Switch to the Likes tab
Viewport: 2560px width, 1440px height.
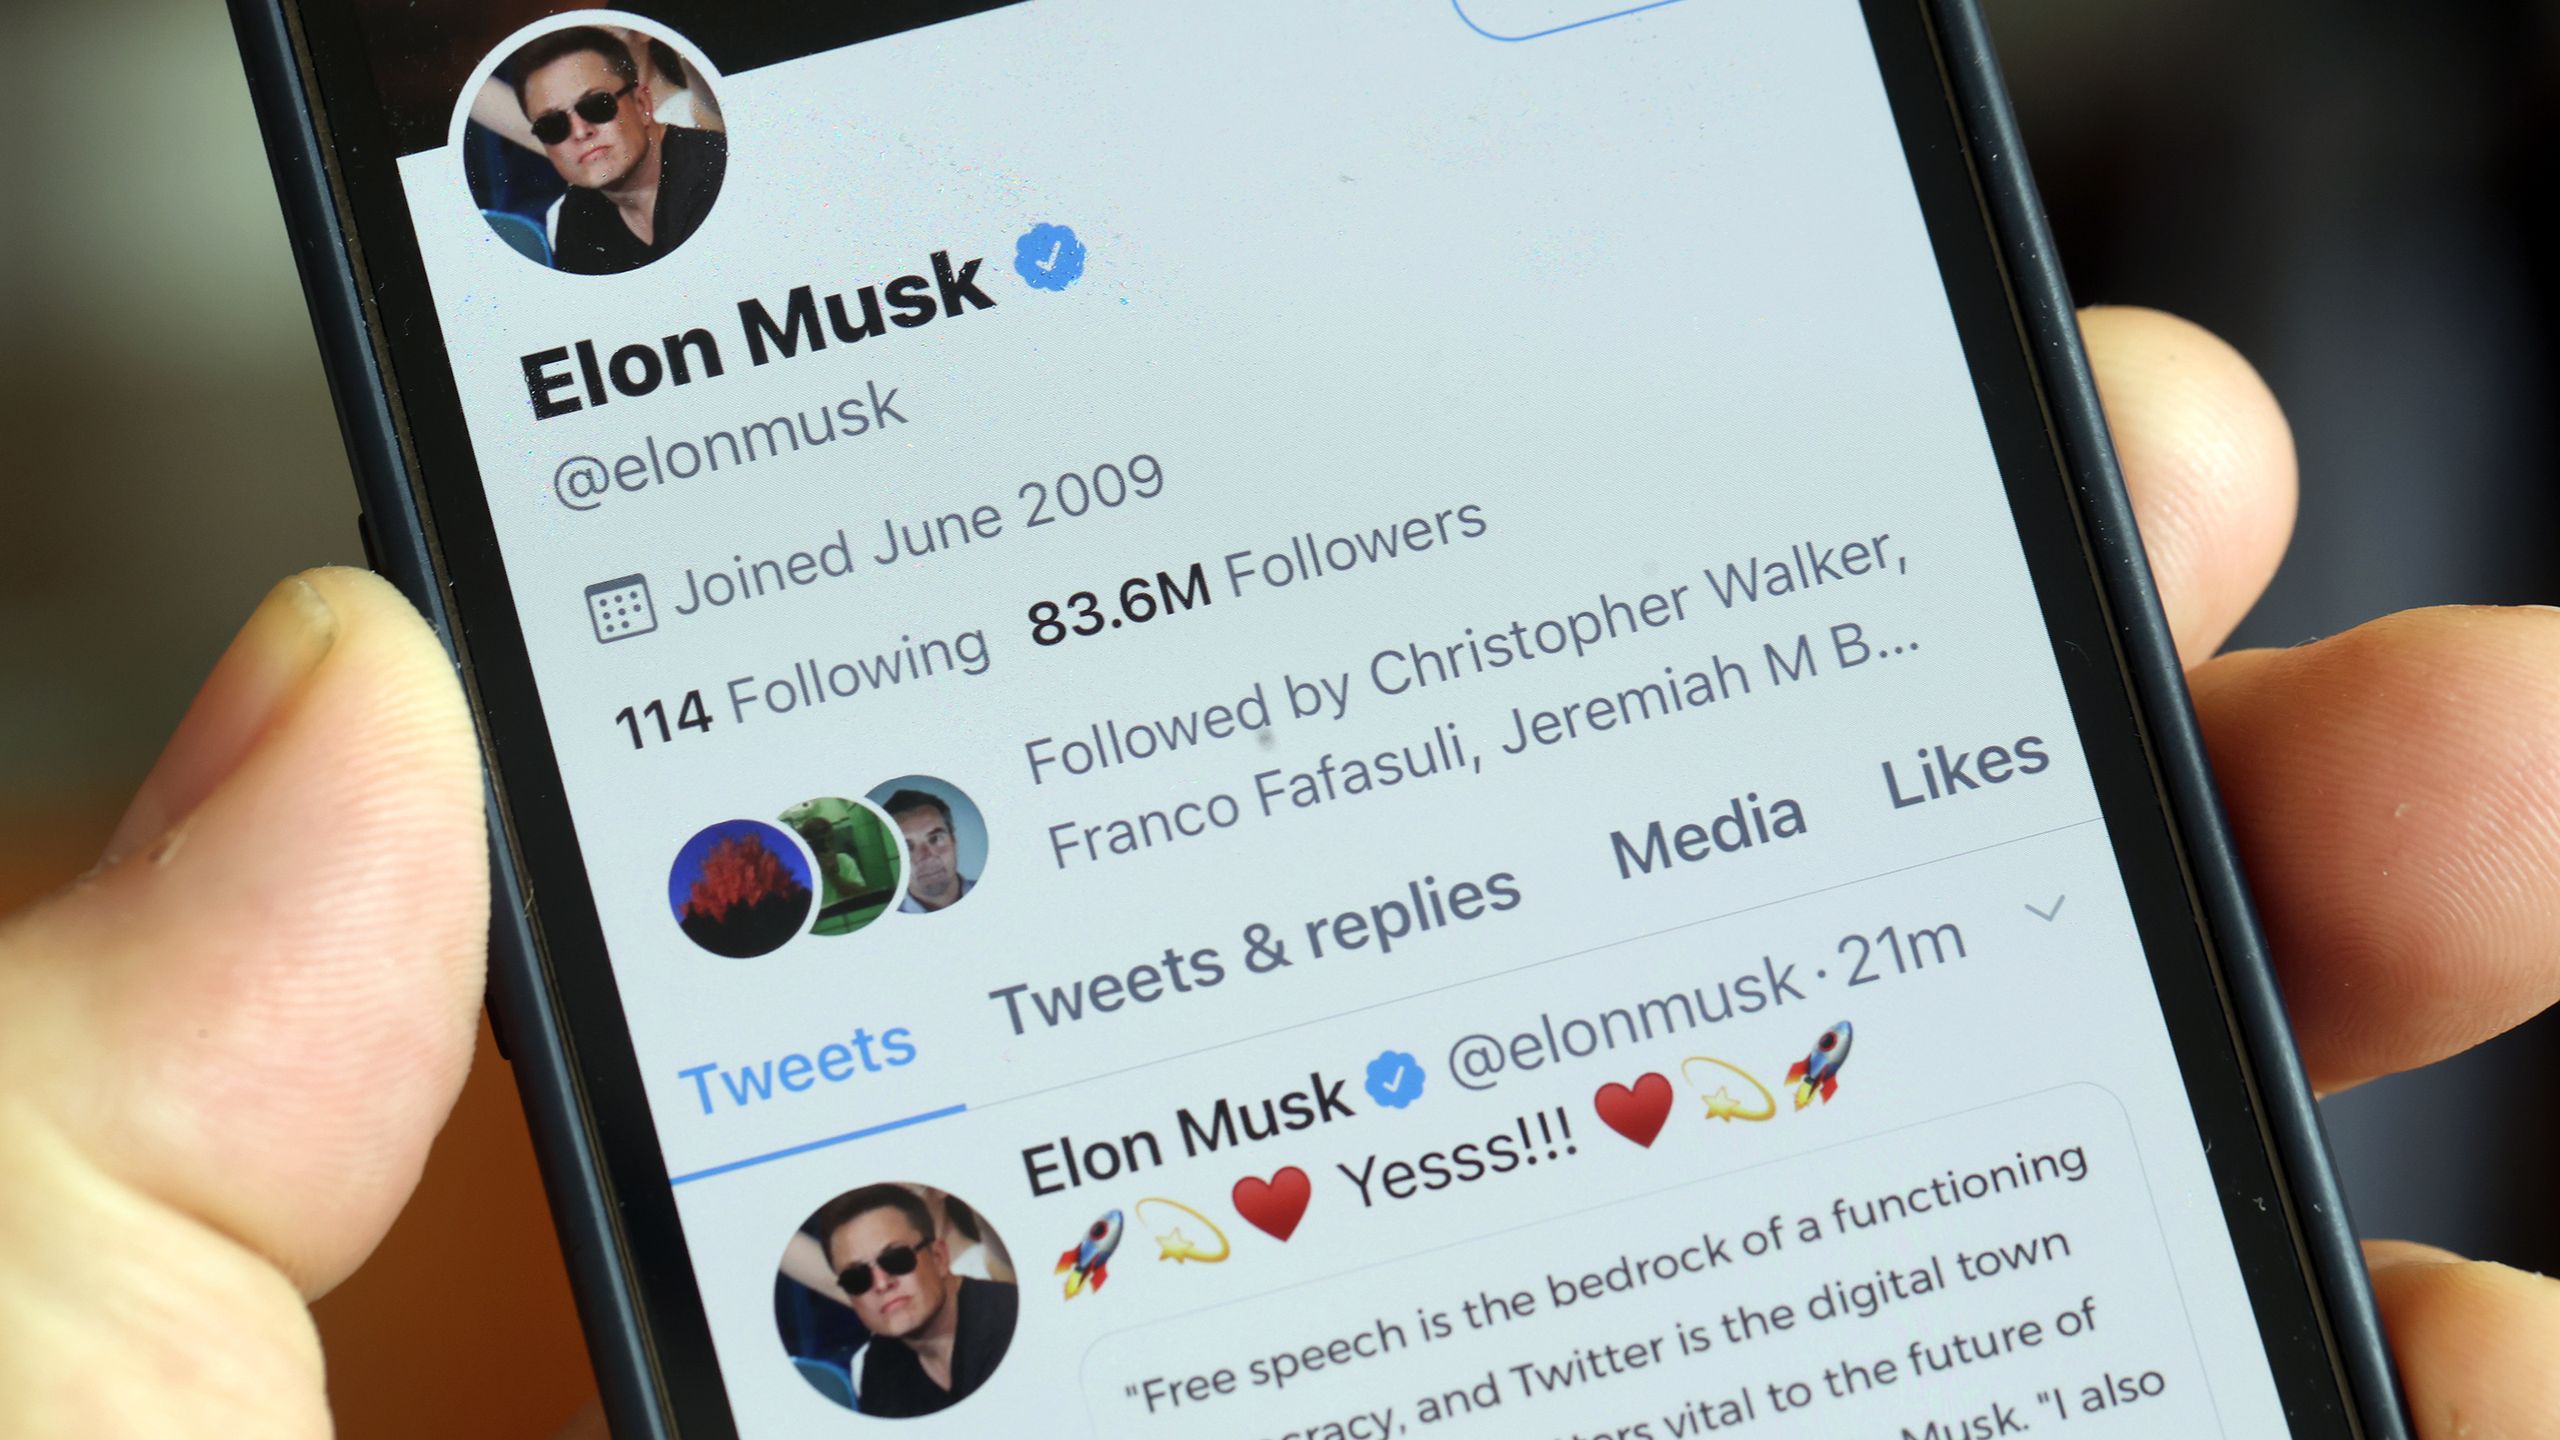tap(1965, 769)
